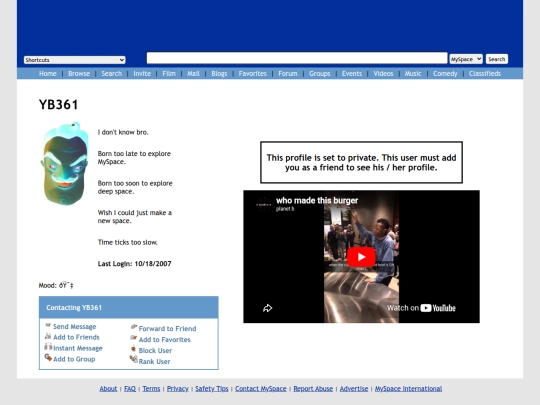The width and height of the screenshot is (540, 405).
Task: Open the FAQ footer link
Action: (x=130, y=388)
